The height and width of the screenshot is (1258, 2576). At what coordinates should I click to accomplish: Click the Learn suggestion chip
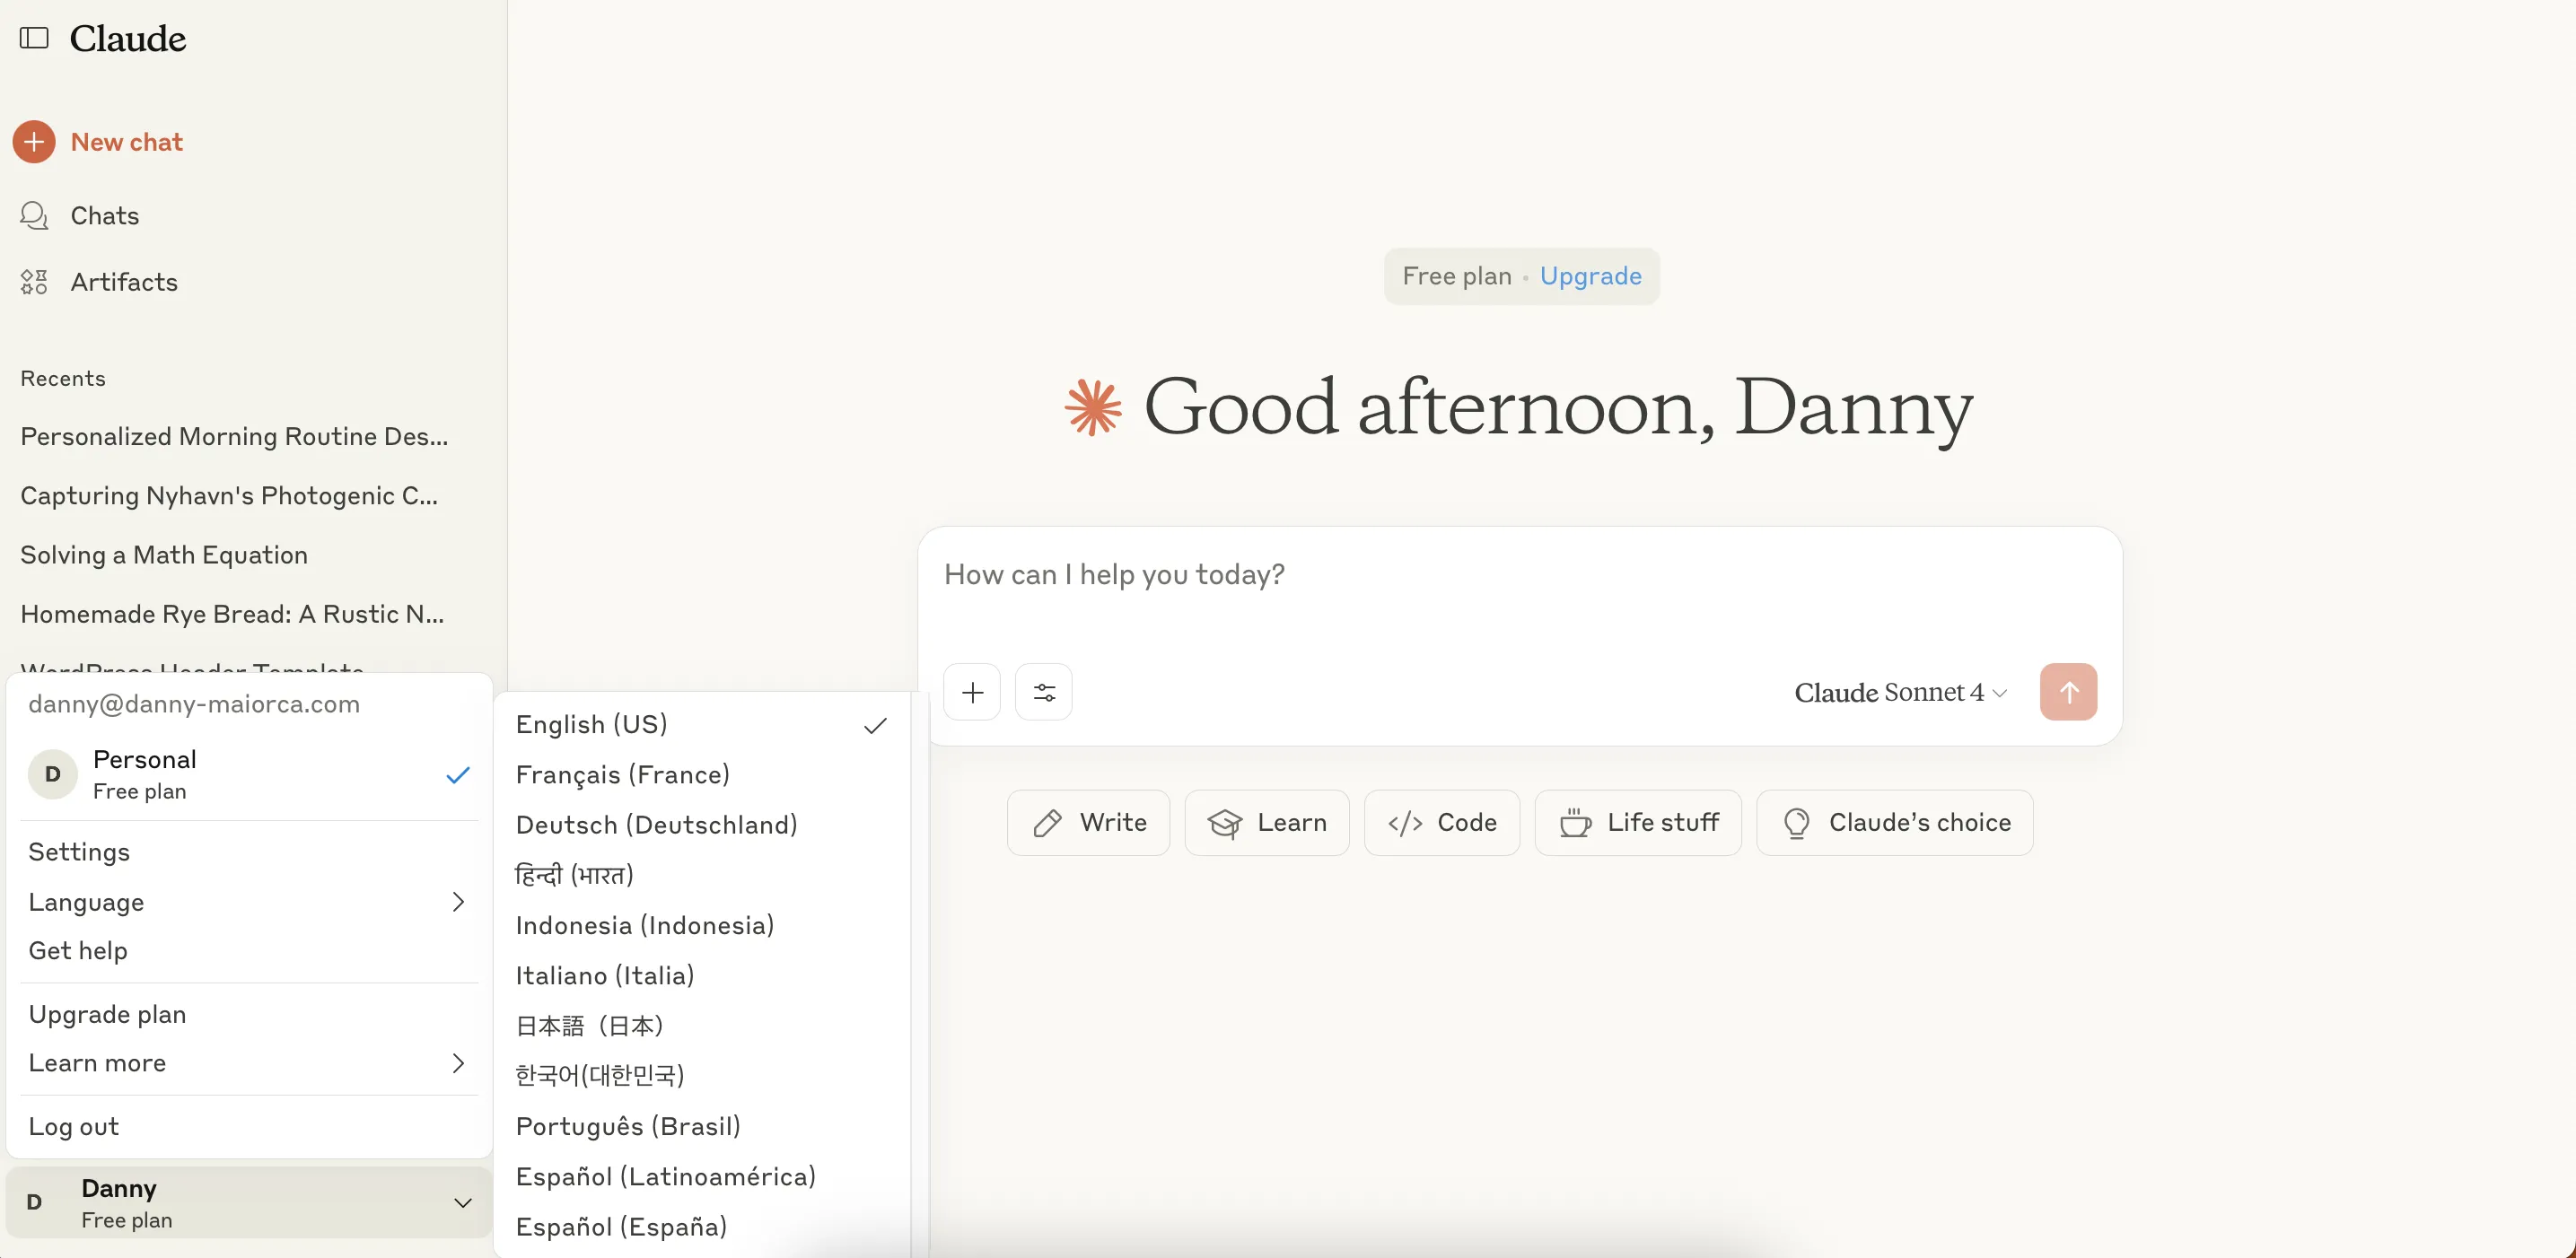click(x=1267, y=823)
